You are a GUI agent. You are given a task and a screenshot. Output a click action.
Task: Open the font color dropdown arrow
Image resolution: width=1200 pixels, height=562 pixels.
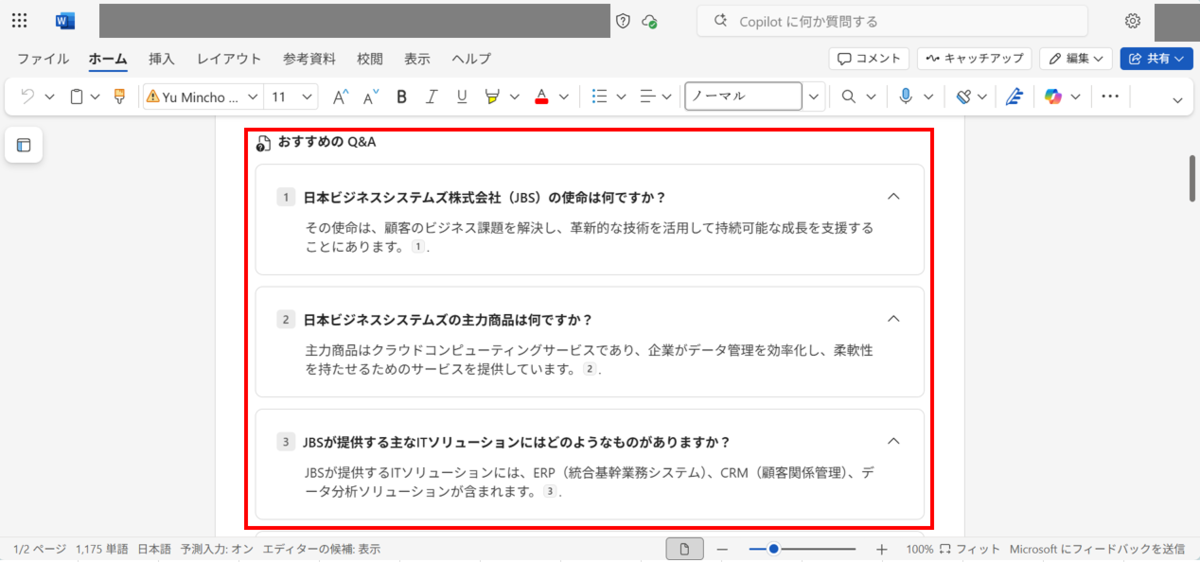click(564, 97)
